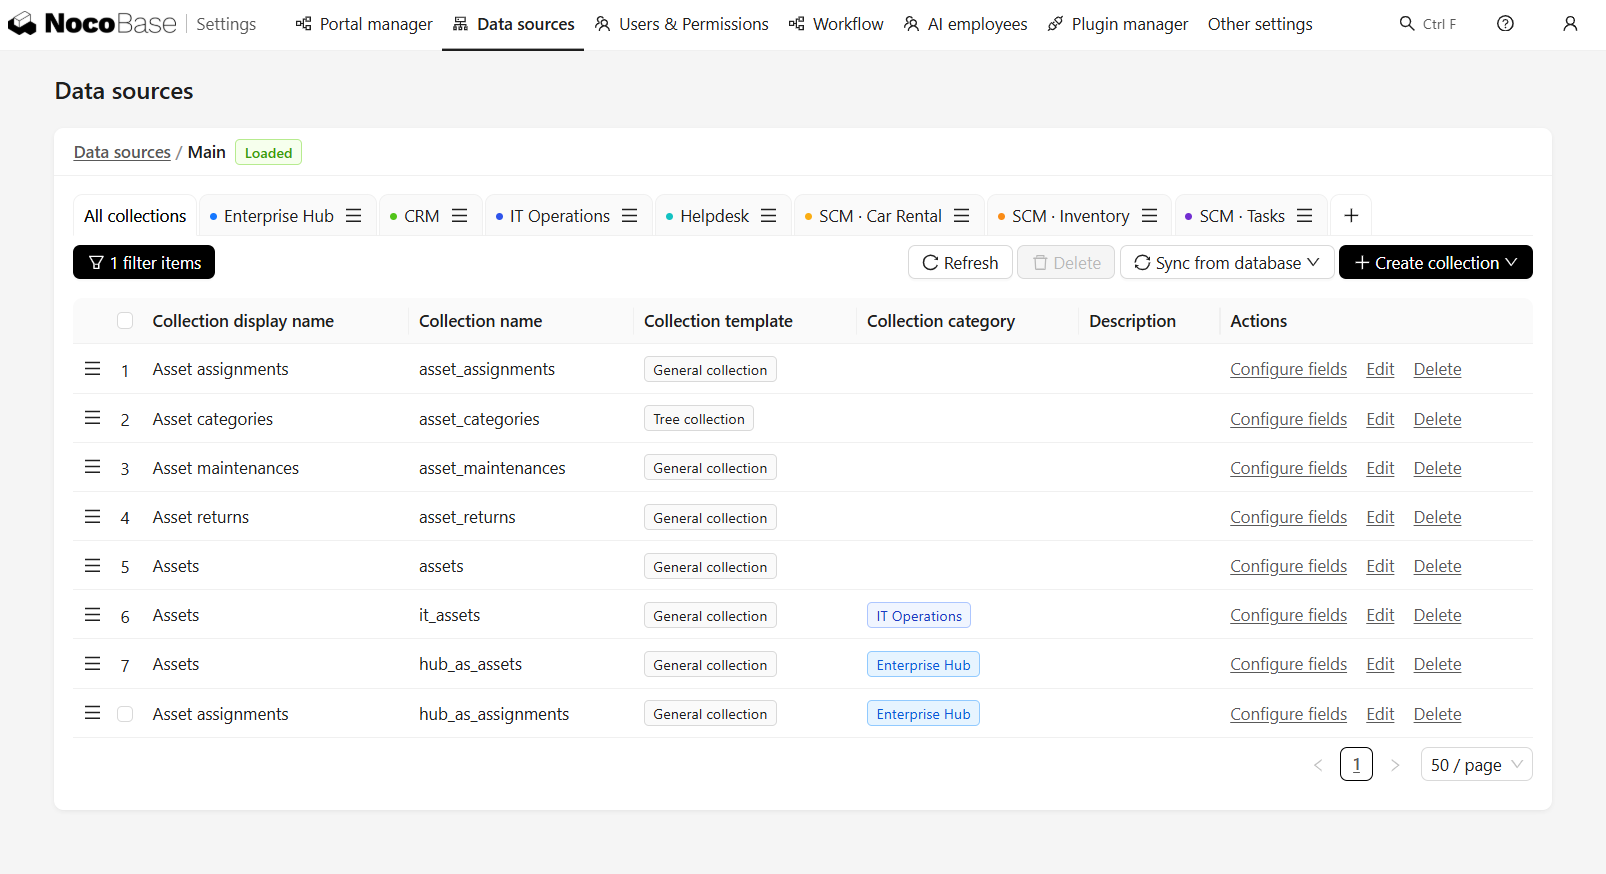
Task: Open the SCM · Car Rental tab menu icon
Action: [962, 216]
